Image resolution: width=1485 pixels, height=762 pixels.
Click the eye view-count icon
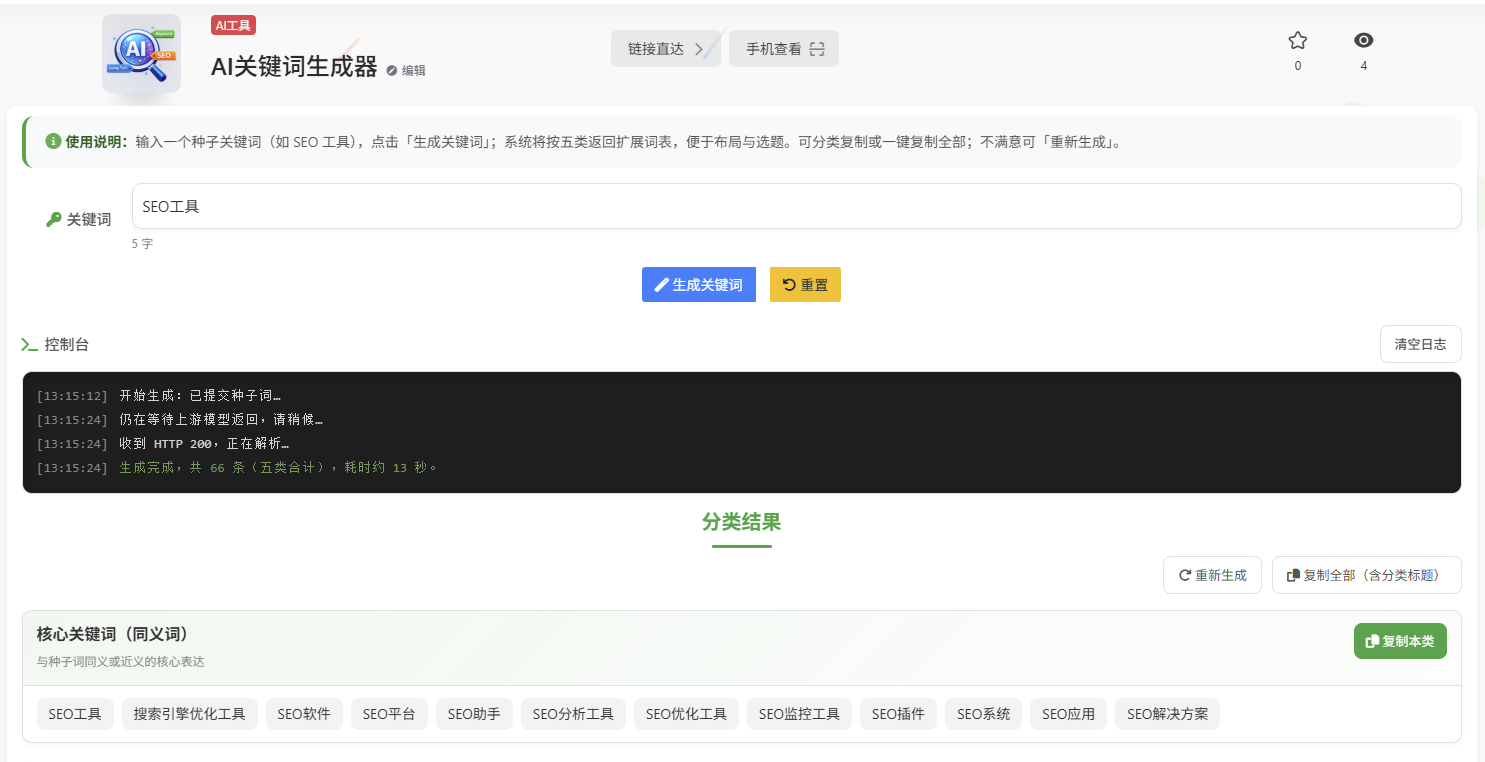(x=1364, y=41)
